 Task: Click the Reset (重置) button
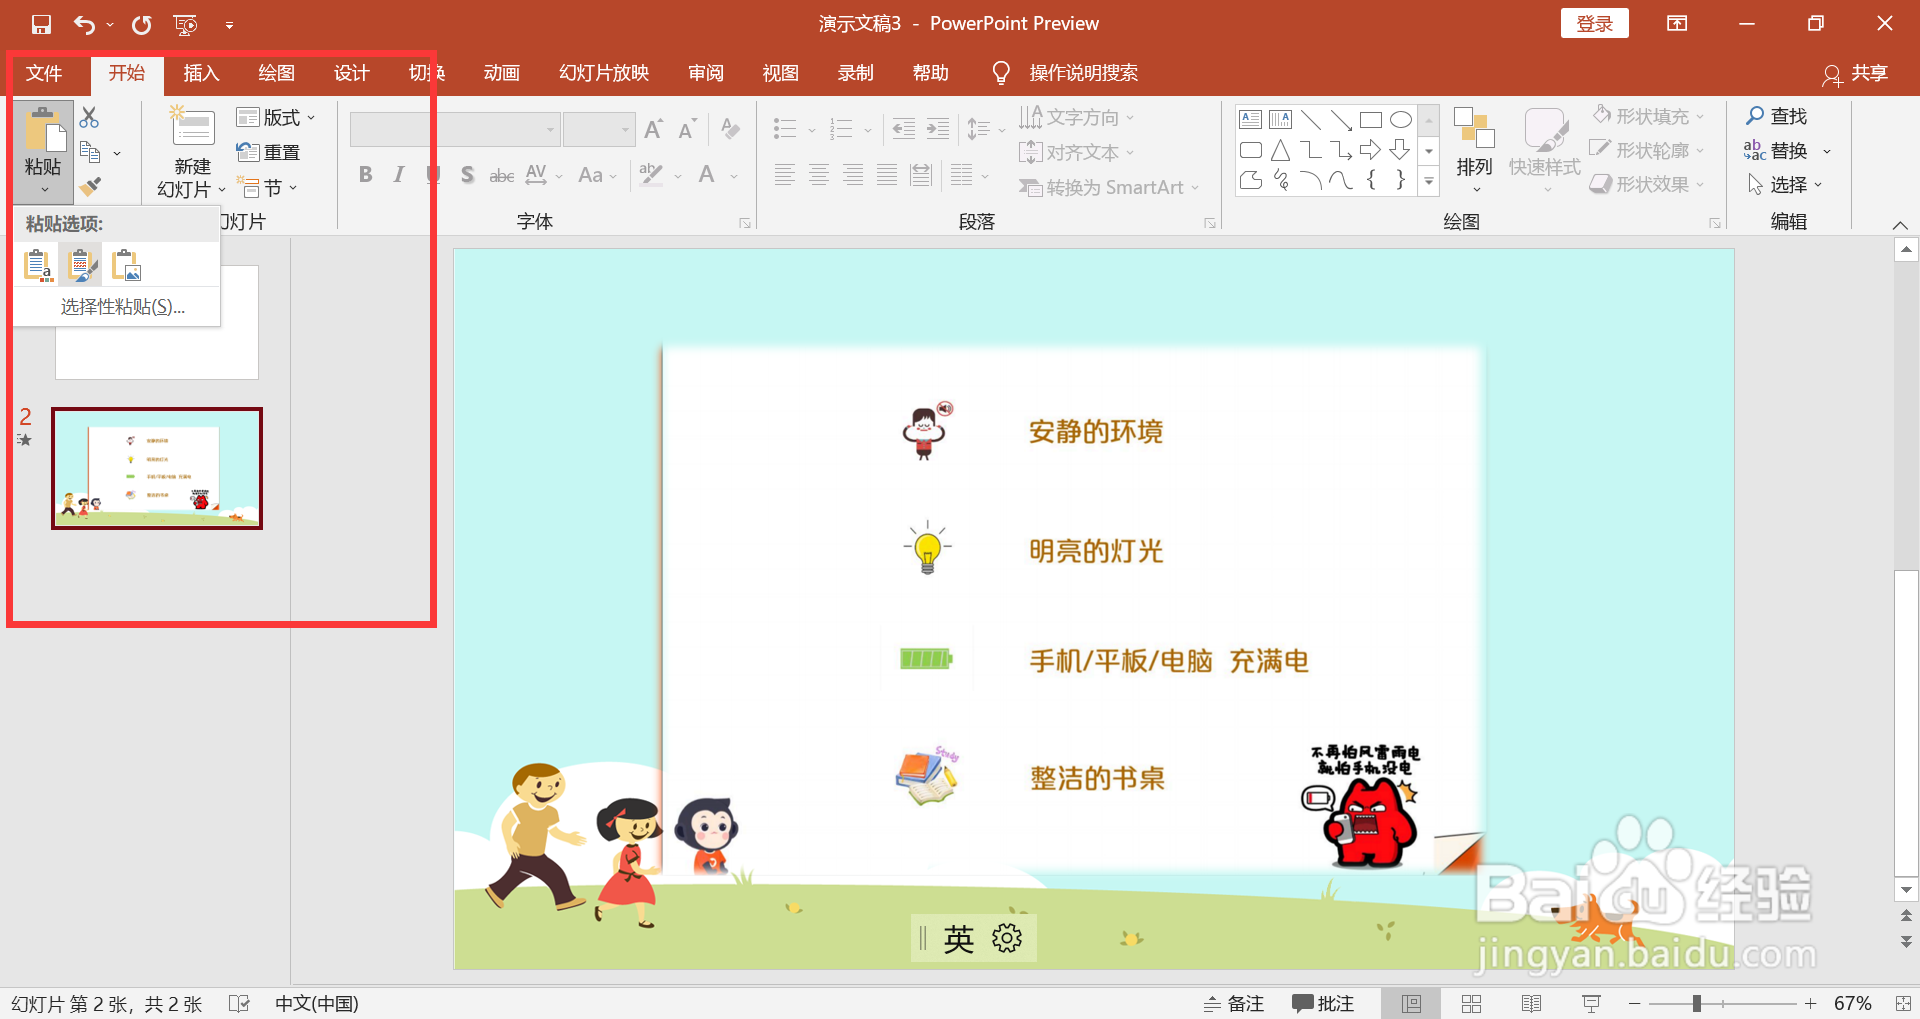(x=268, y=152)
